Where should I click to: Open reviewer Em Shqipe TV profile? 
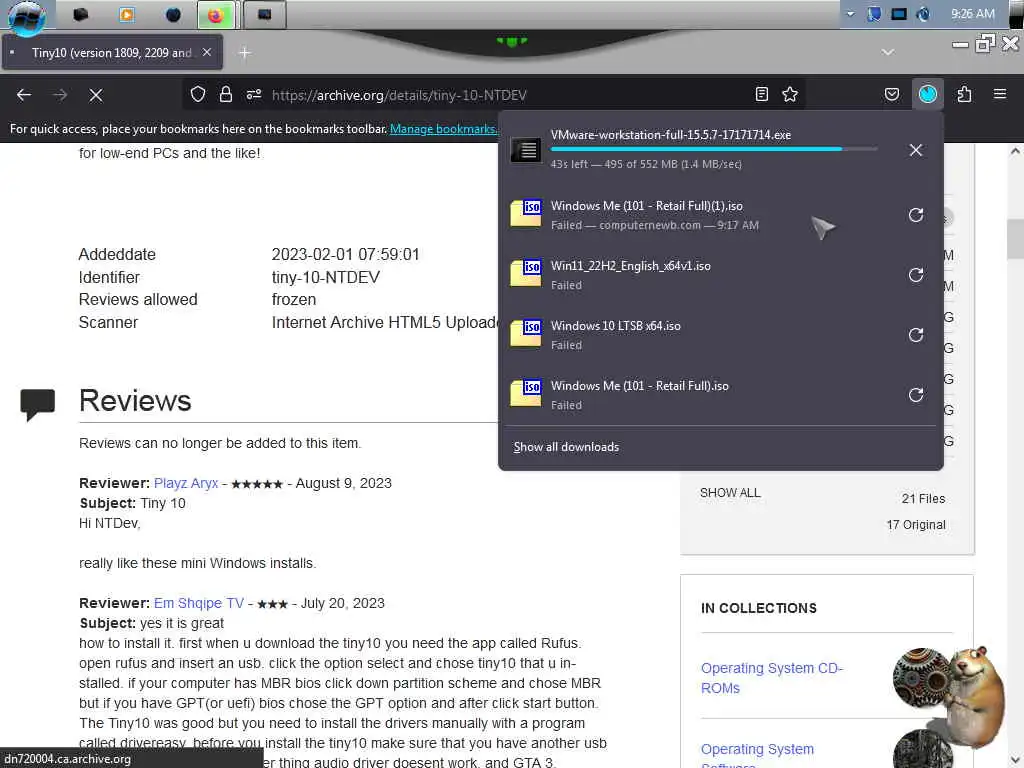(199, 603)
